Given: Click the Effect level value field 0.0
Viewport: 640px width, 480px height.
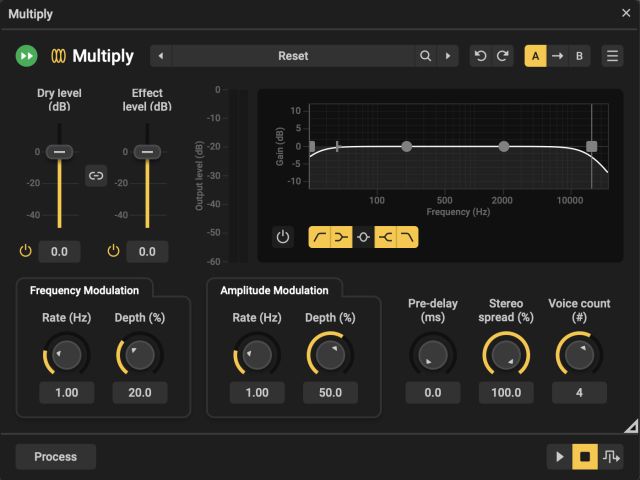Looking at the screenshot, I should pyautogui.click(x=147, y=251).
